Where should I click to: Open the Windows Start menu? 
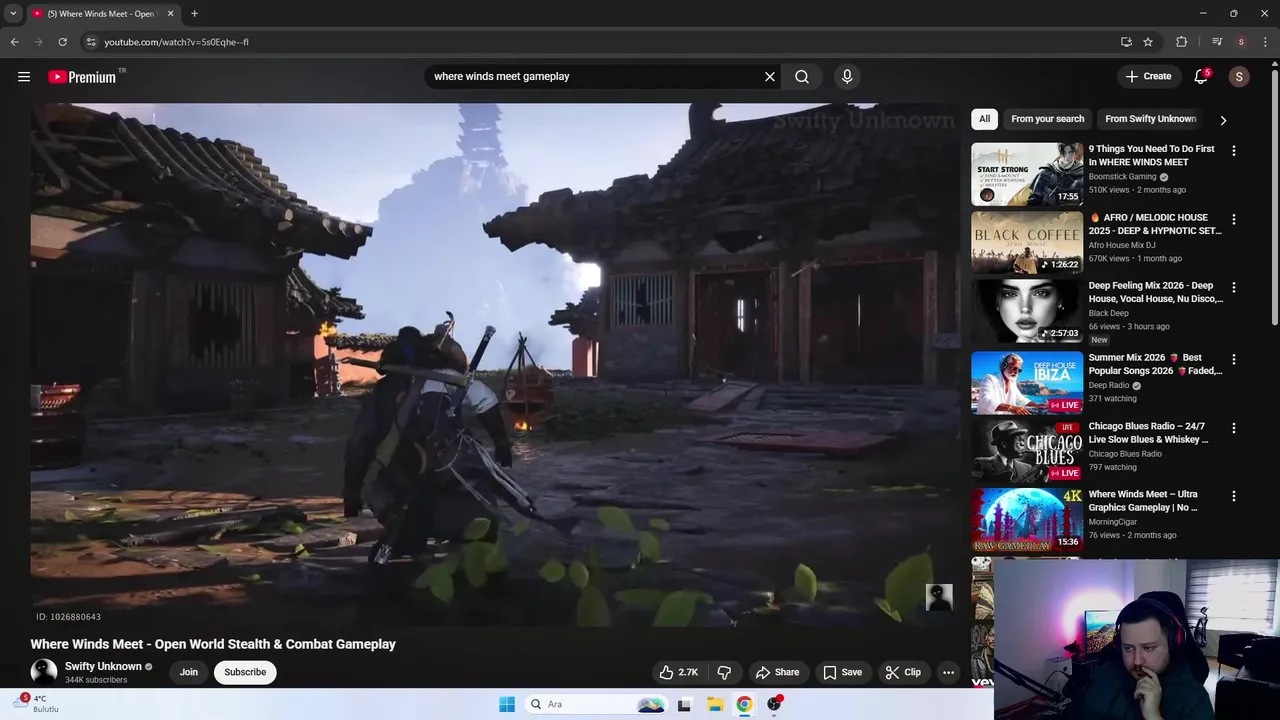[507, 704]
